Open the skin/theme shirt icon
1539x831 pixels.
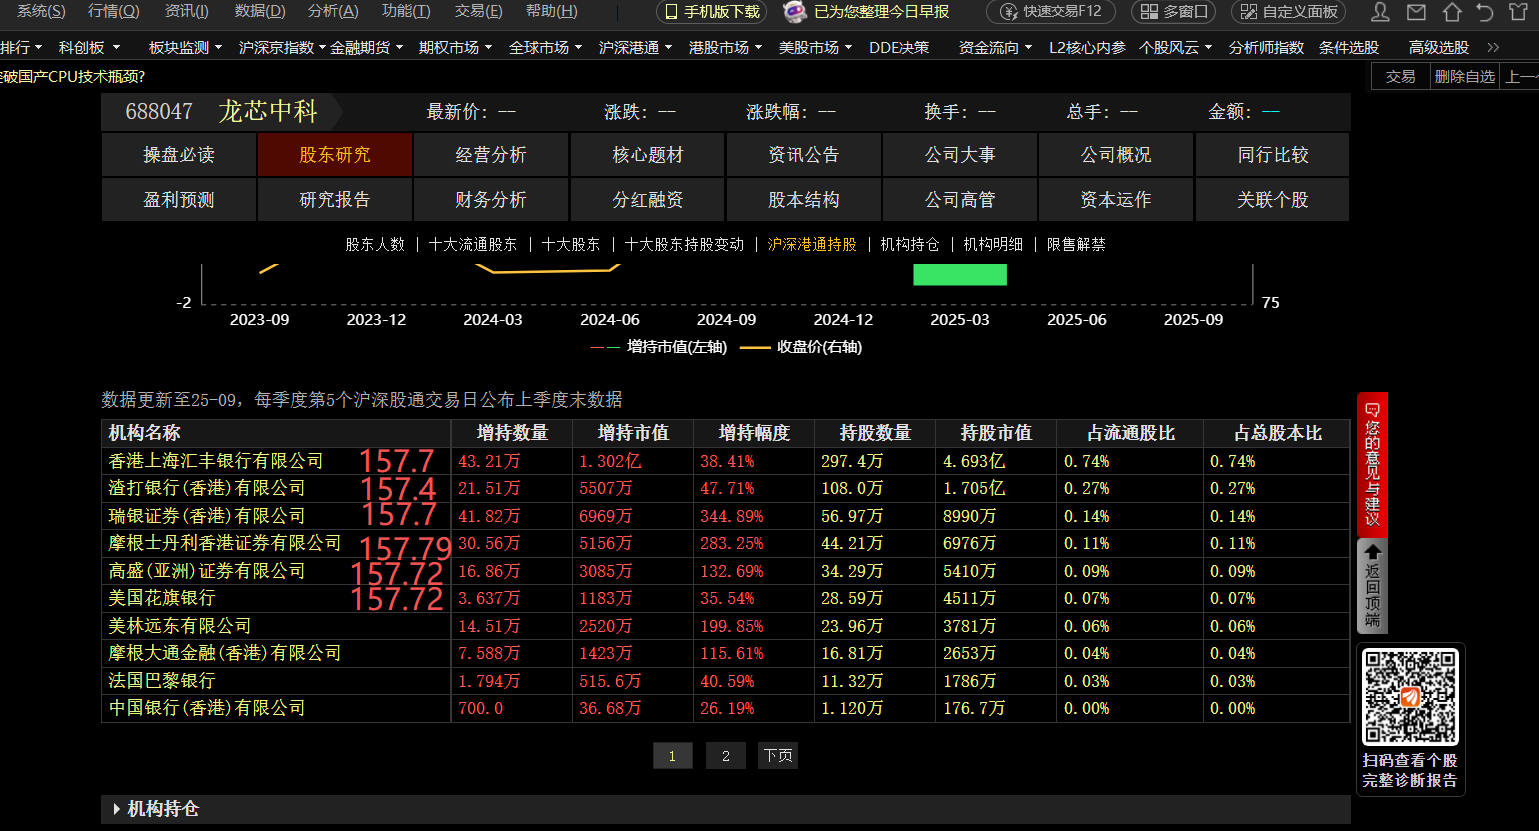pyautogui.click(x=1519, y=12)
